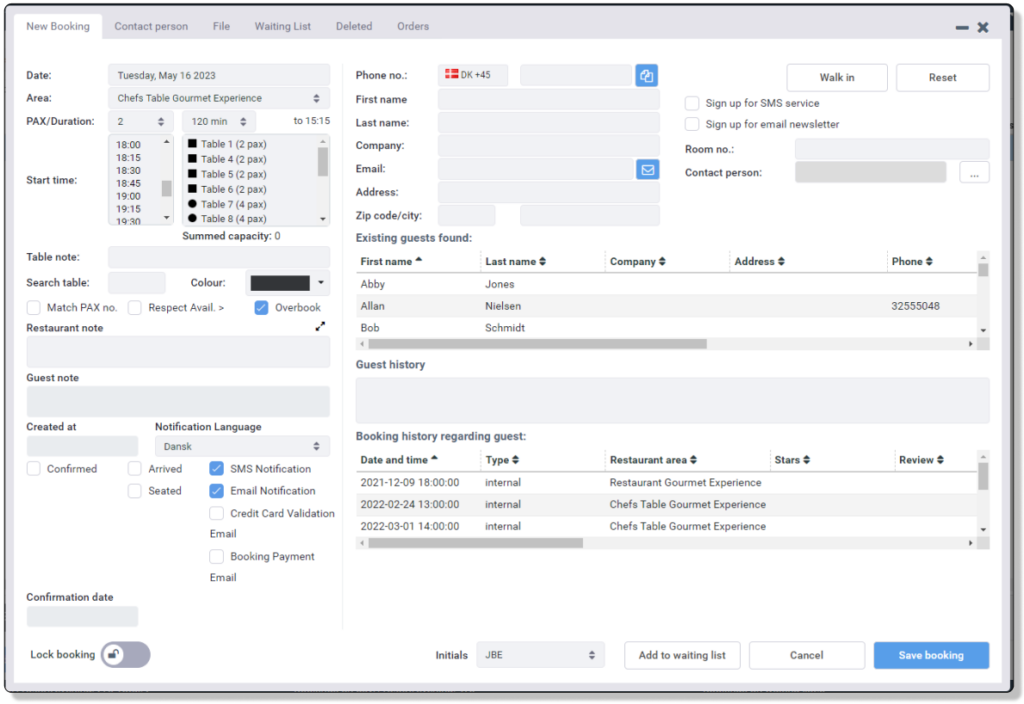1024x704 pixels.
Task: Open the File tab
Action: pos(221,26)
